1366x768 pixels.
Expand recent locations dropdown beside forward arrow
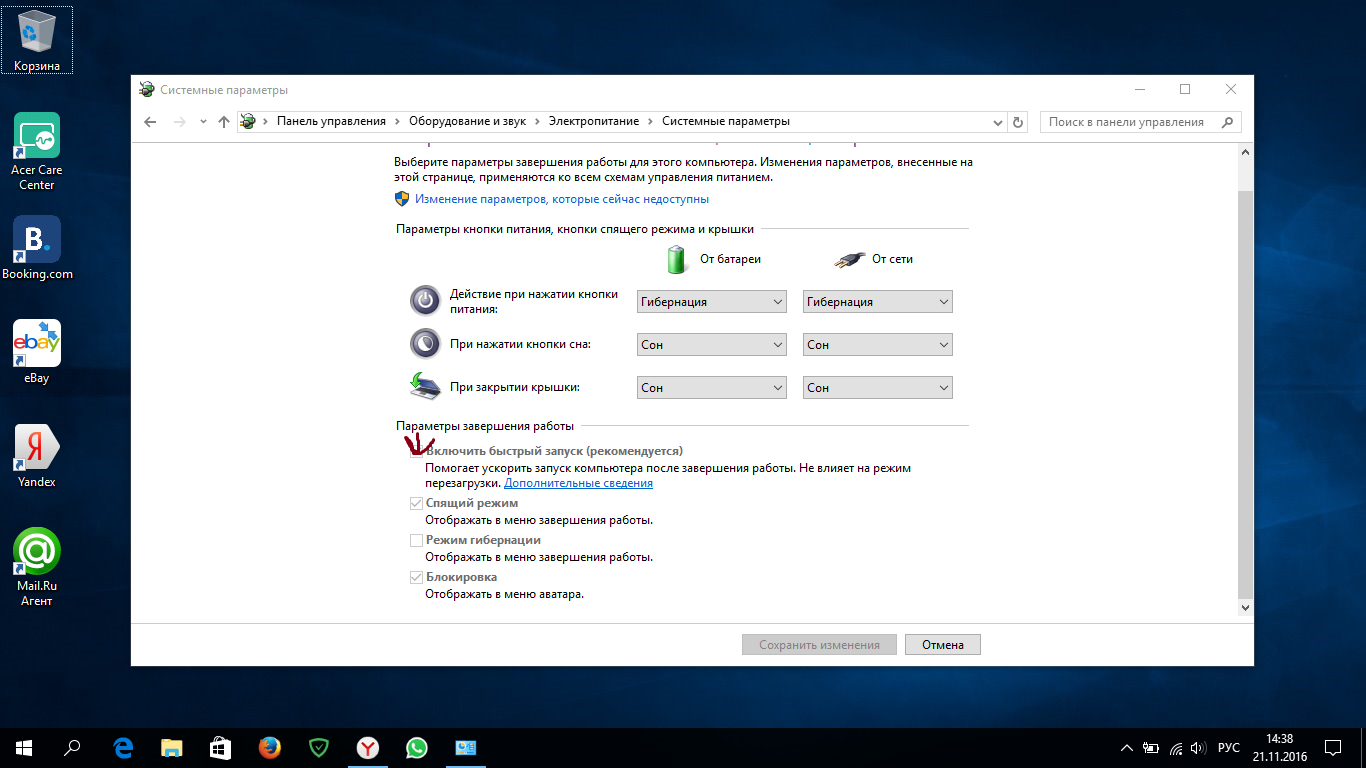[203, 122]
